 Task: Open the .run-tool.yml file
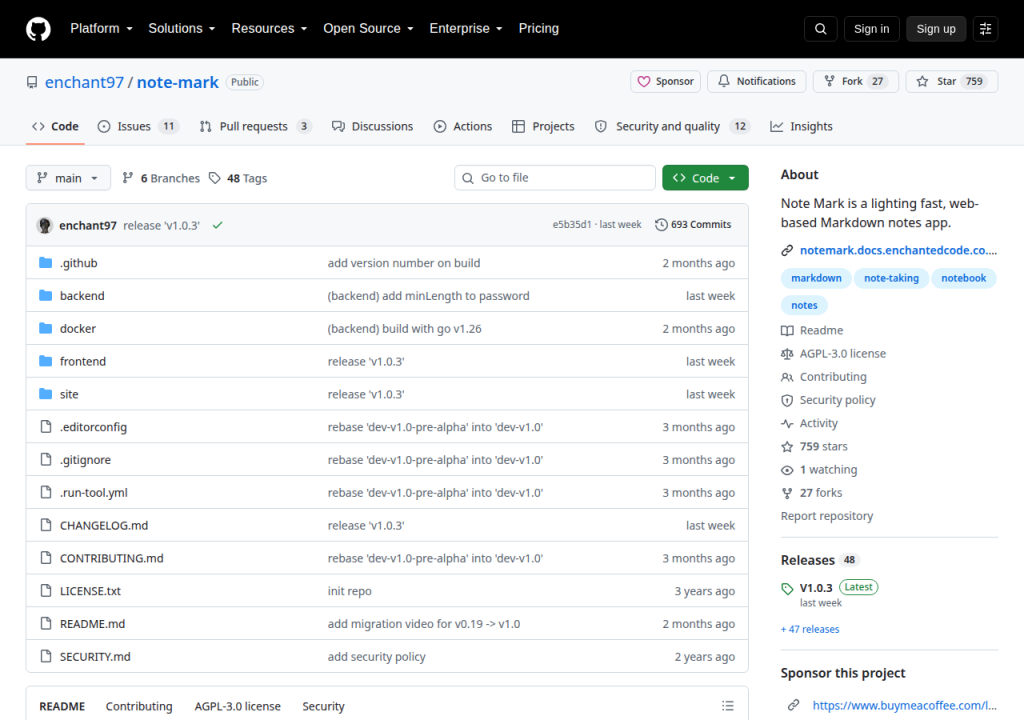tap(94, 493)
